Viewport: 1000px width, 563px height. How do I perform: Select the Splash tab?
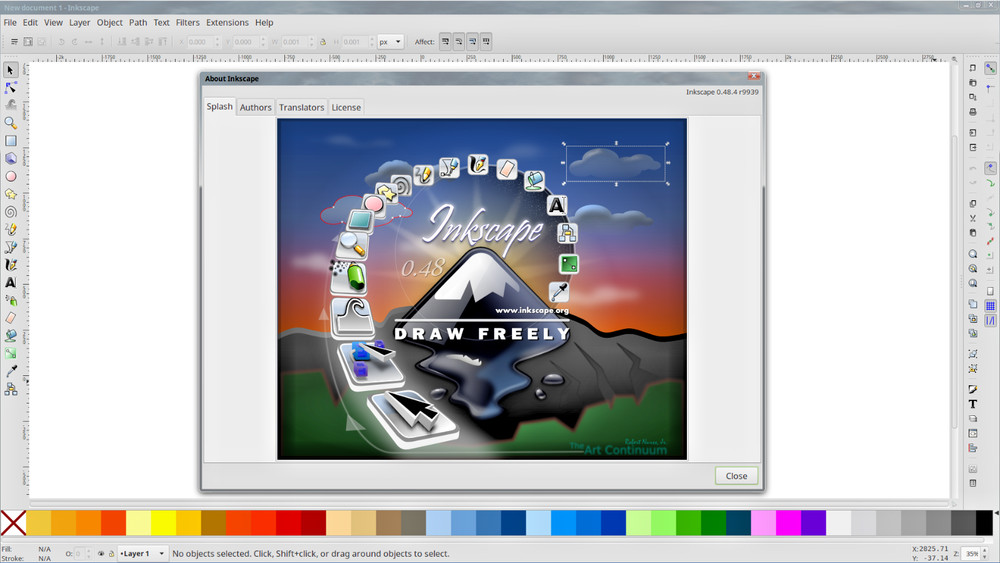point(219,106)
